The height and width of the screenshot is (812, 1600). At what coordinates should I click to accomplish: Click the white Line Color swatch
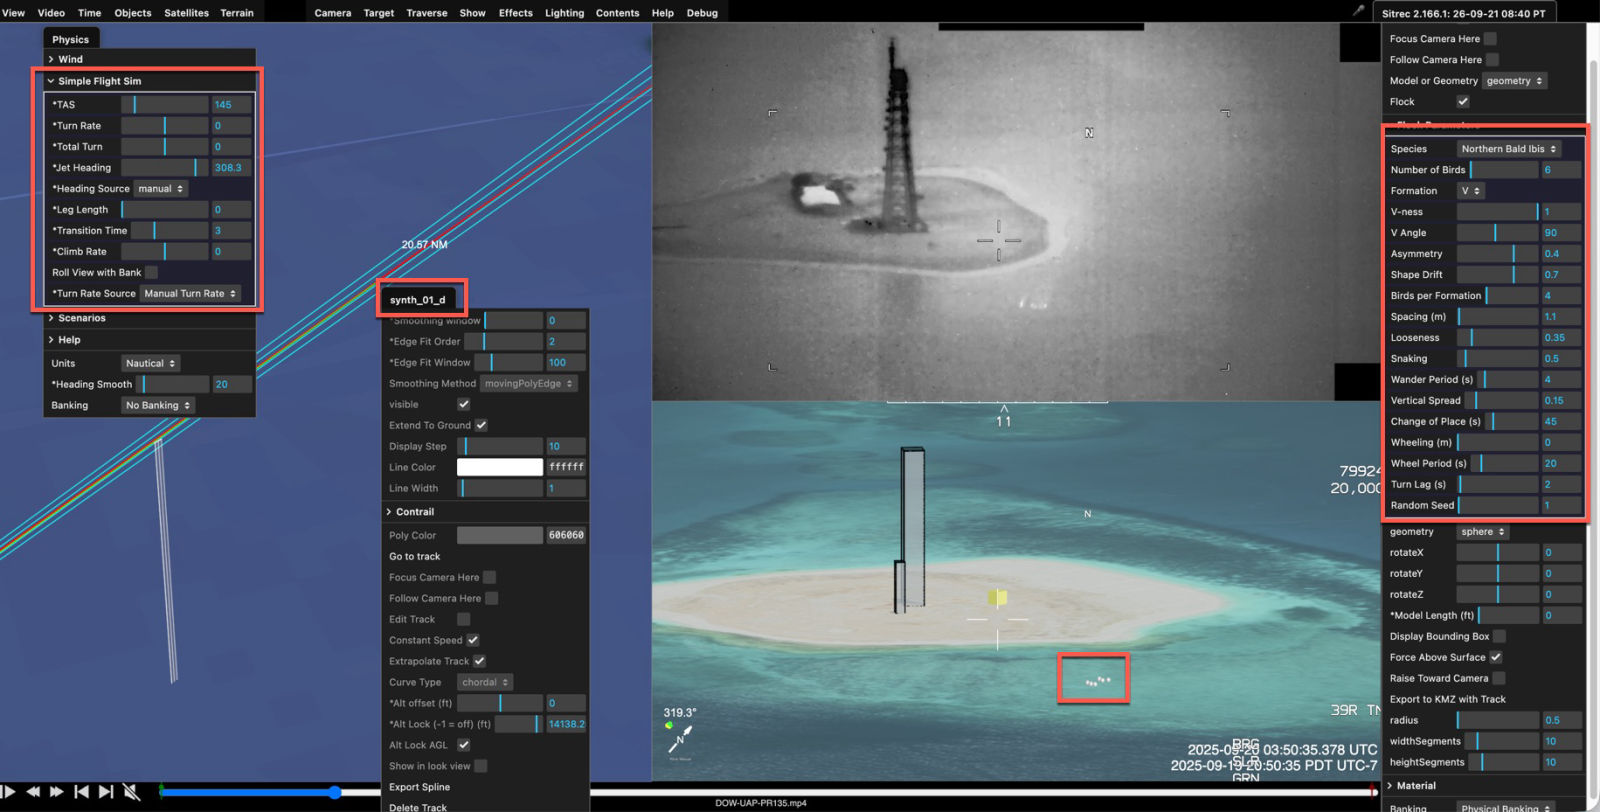point(500,468)
